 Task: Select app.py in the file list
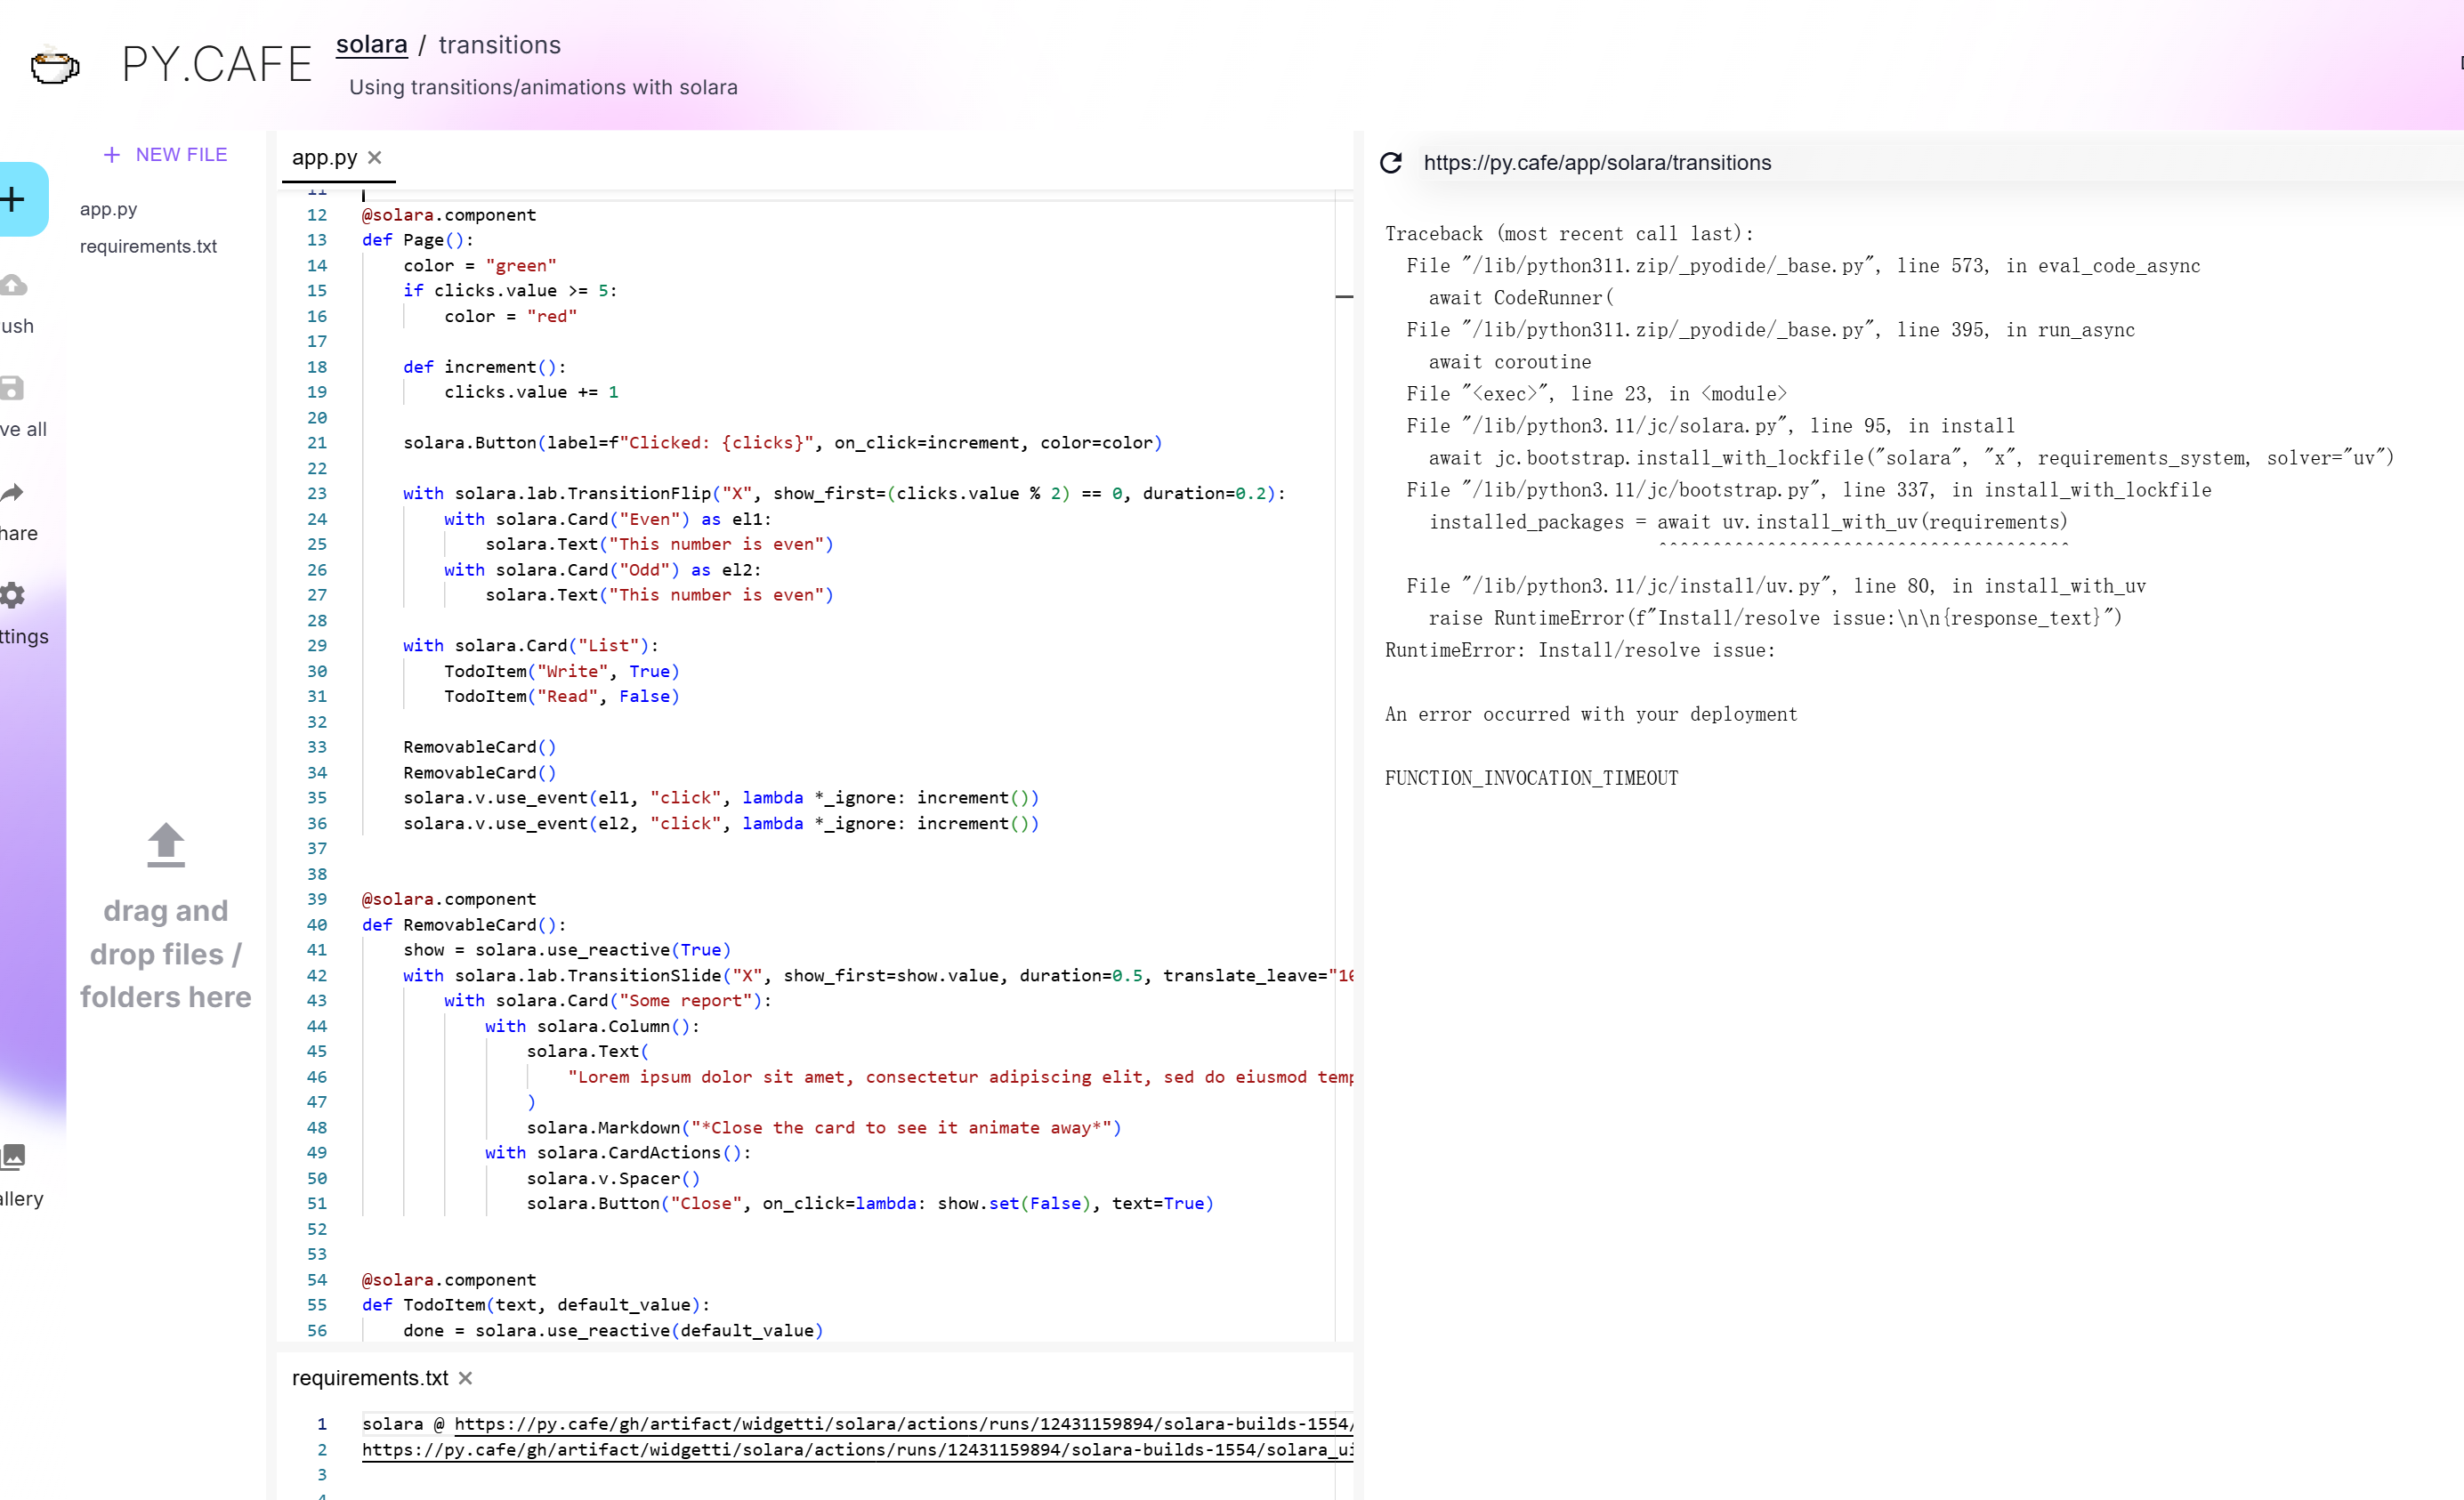click(x=109, y=210)
